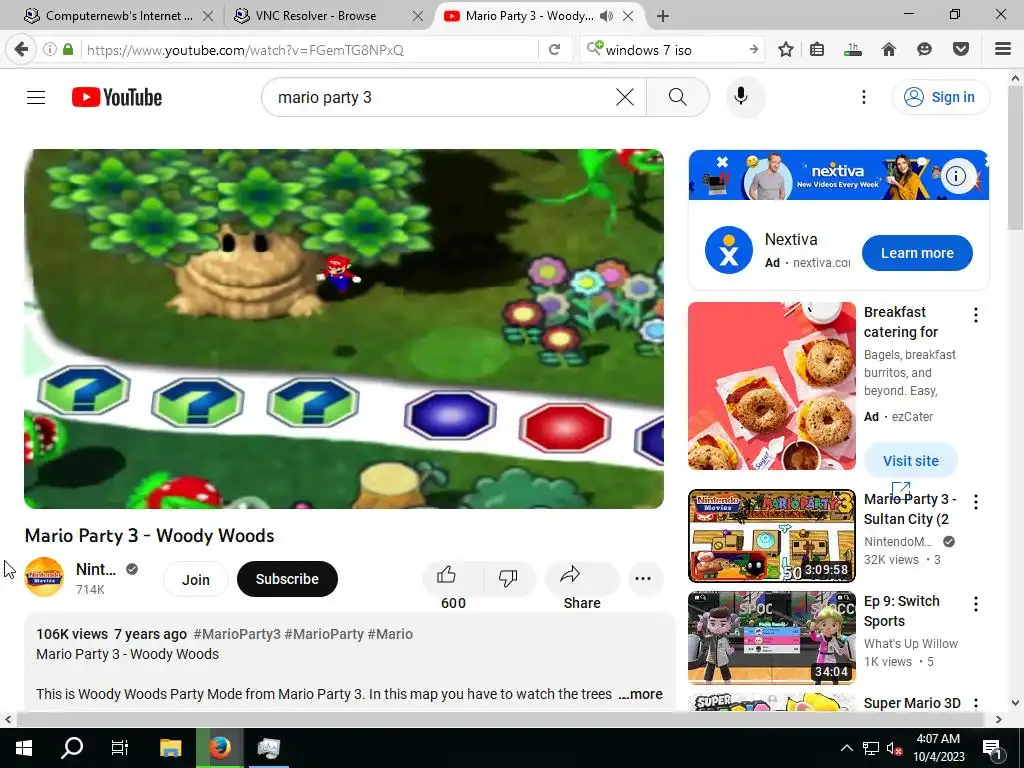Image resolution: width=1024 pixels, height=768 pixels.
Task: Share the Woody Woods video
Action: pyautogui.click(x=582, y=579)
